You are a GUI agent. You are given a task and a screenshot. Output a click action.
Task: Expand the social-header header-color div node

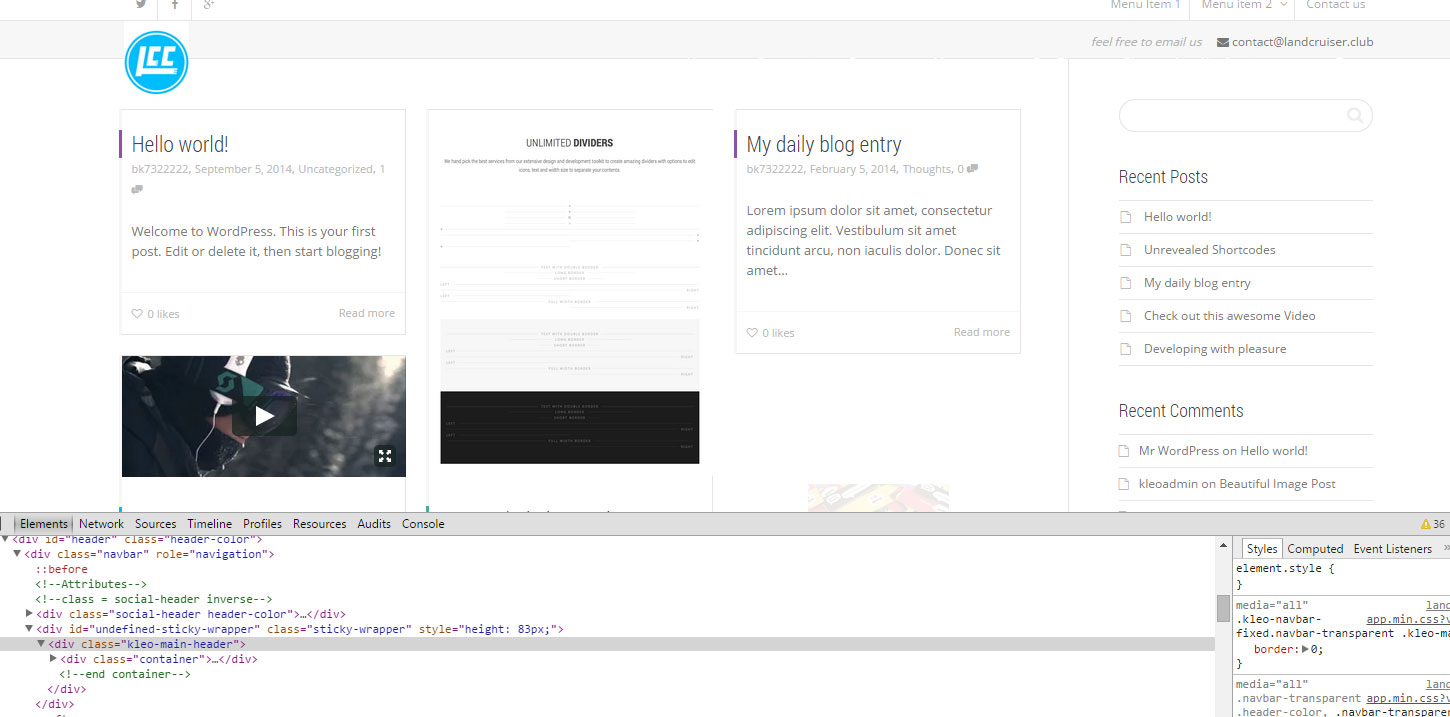(x=30, y=614)
